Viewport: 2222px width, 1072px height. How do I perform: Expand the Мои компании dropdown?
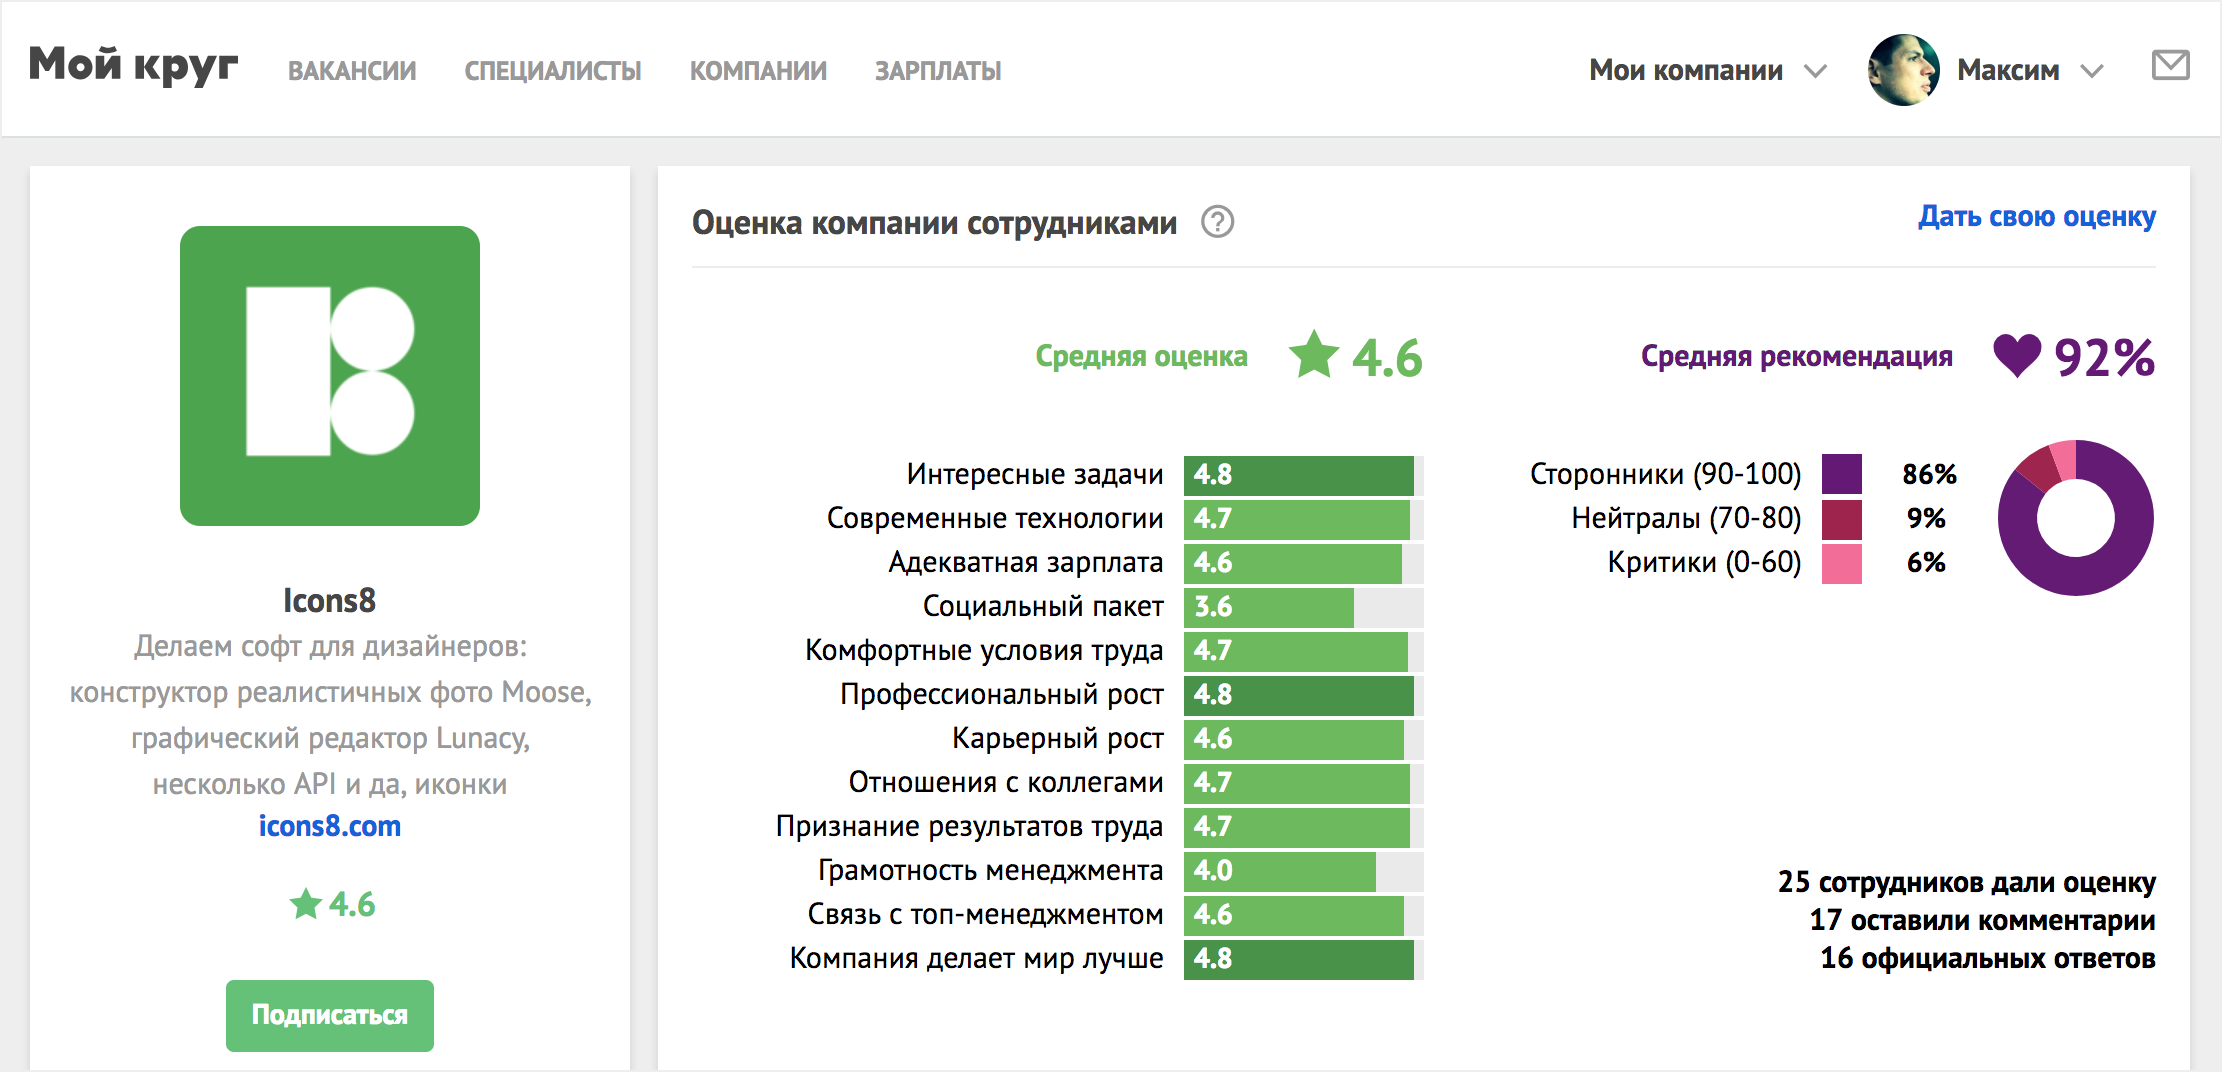pos(1708,70)
